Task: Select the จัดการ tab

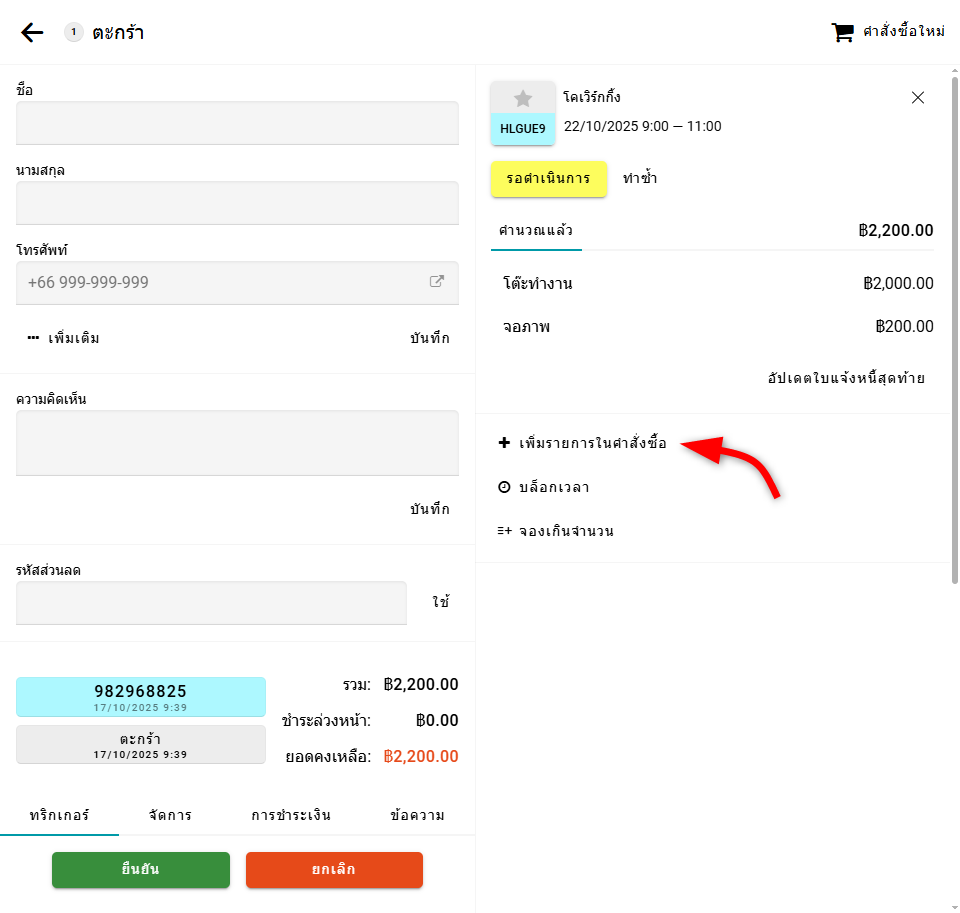Action: [x=170, y=815]
